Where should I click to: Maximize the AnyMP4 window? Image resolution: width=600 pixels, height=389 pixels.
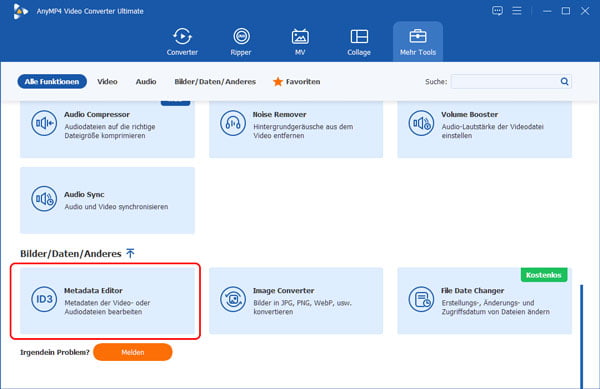566,11
